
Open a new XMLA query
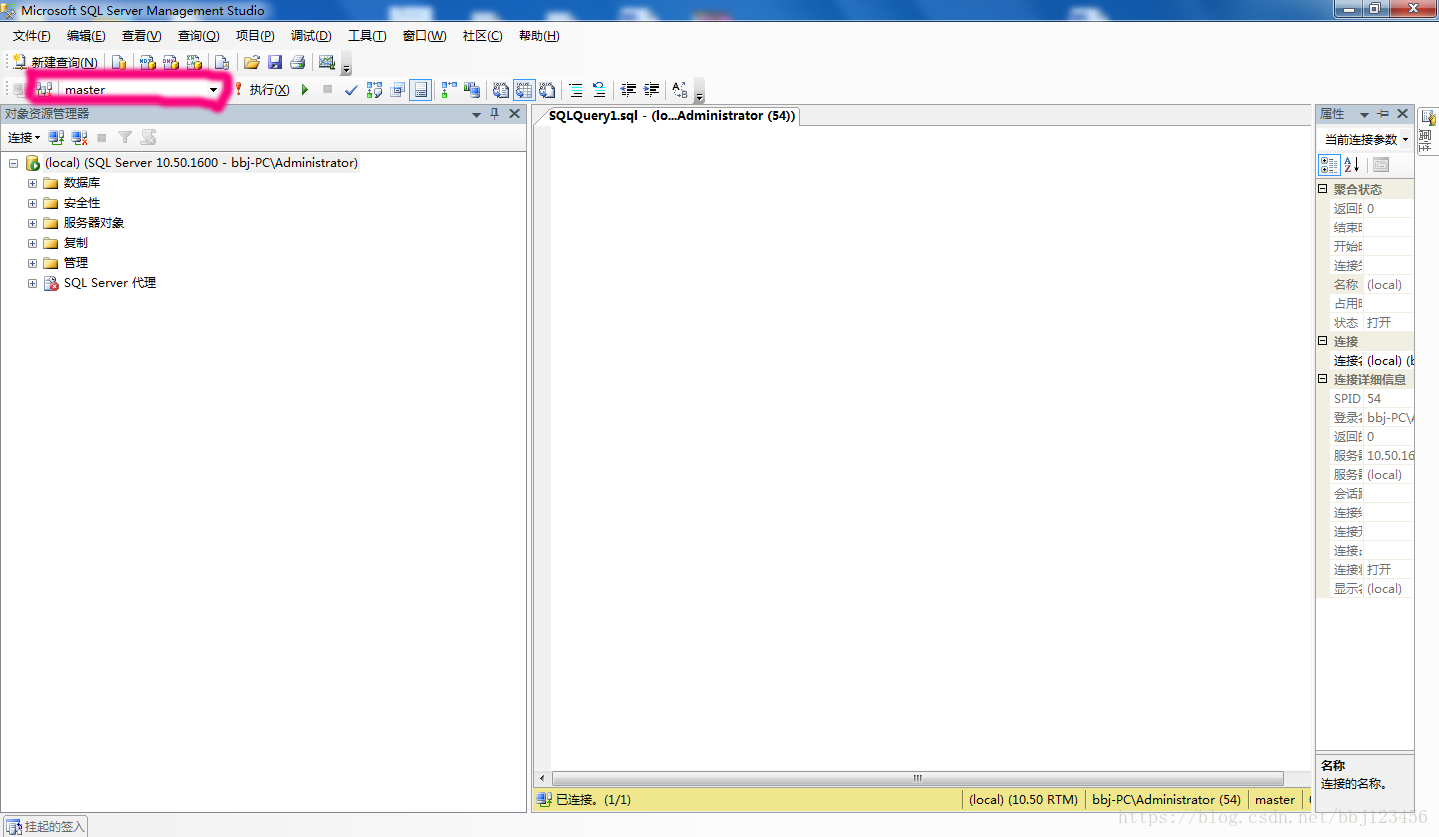point(194,62)
